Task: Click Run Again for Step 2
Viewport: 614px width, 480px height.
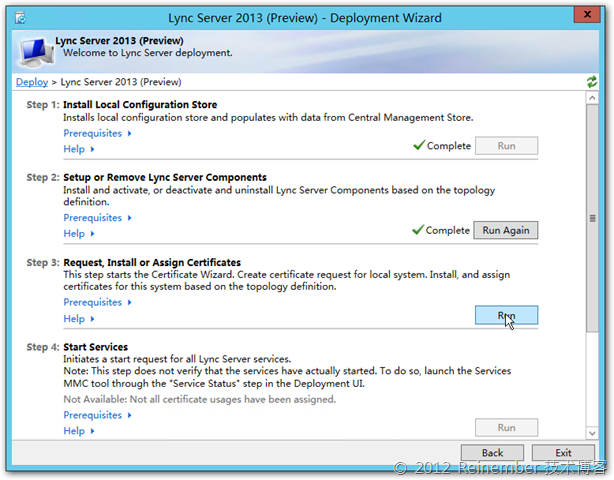Action: click(506, 230)
